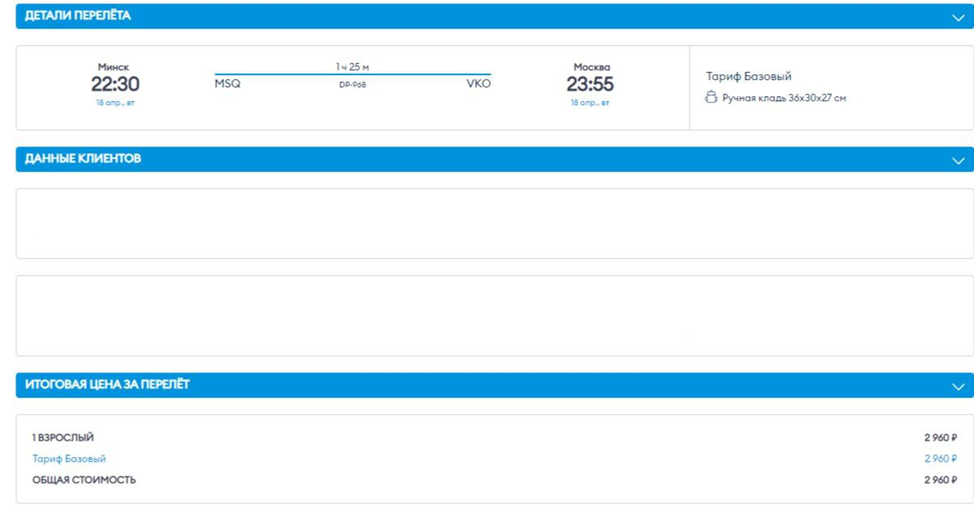Click departure date under 22:30
Image resolution: width=974 pixels, height=511 pixels.
pyautogui.click(x=115, y=103)
